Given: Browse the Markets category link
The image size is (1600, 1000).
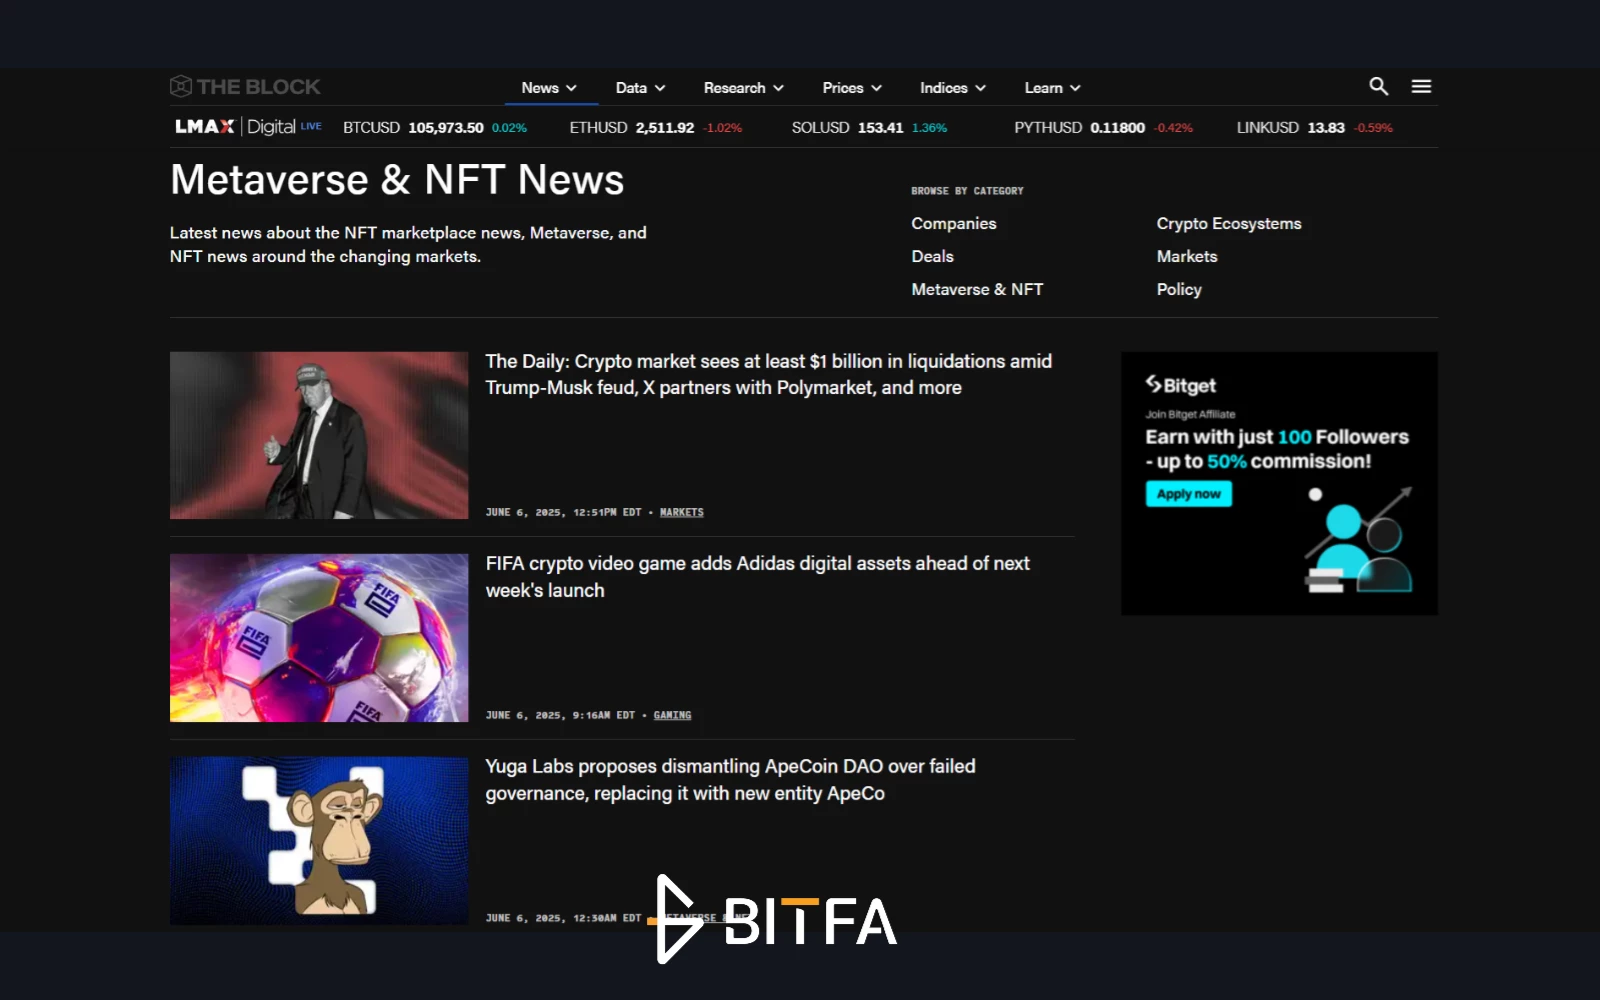Looking at the screenshot, I should pos(1187,256).
